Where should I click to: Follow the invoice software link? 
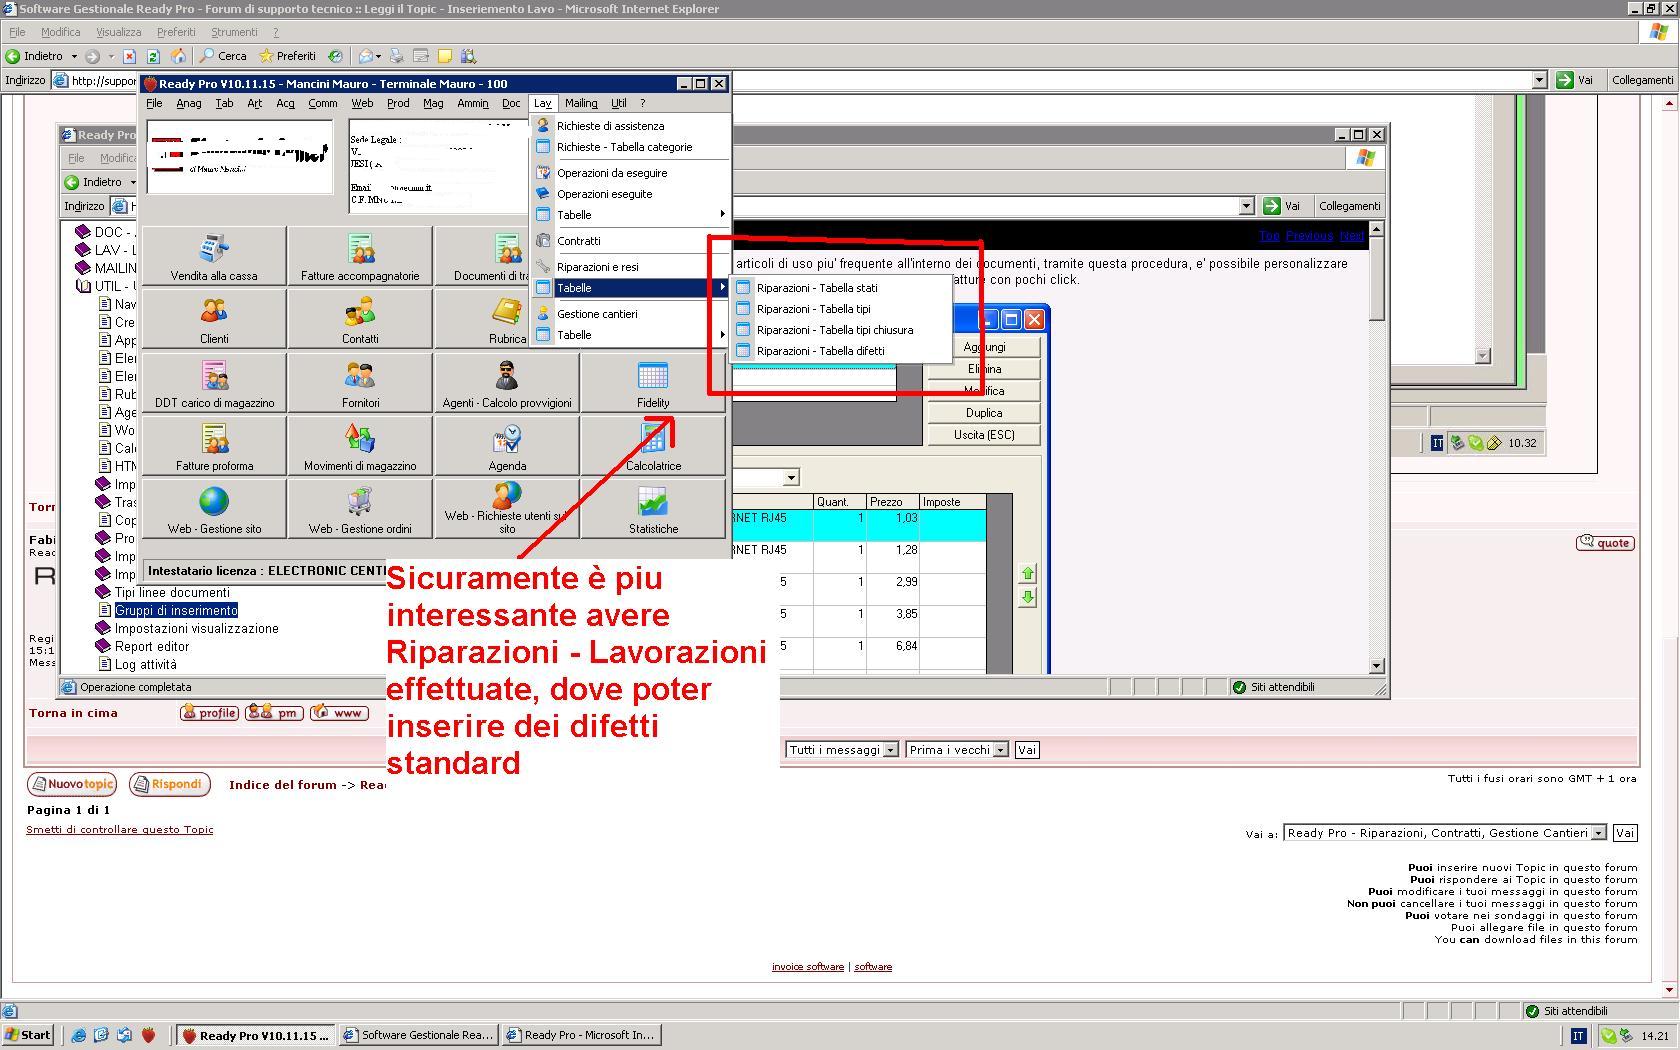[x=808, y=967]
